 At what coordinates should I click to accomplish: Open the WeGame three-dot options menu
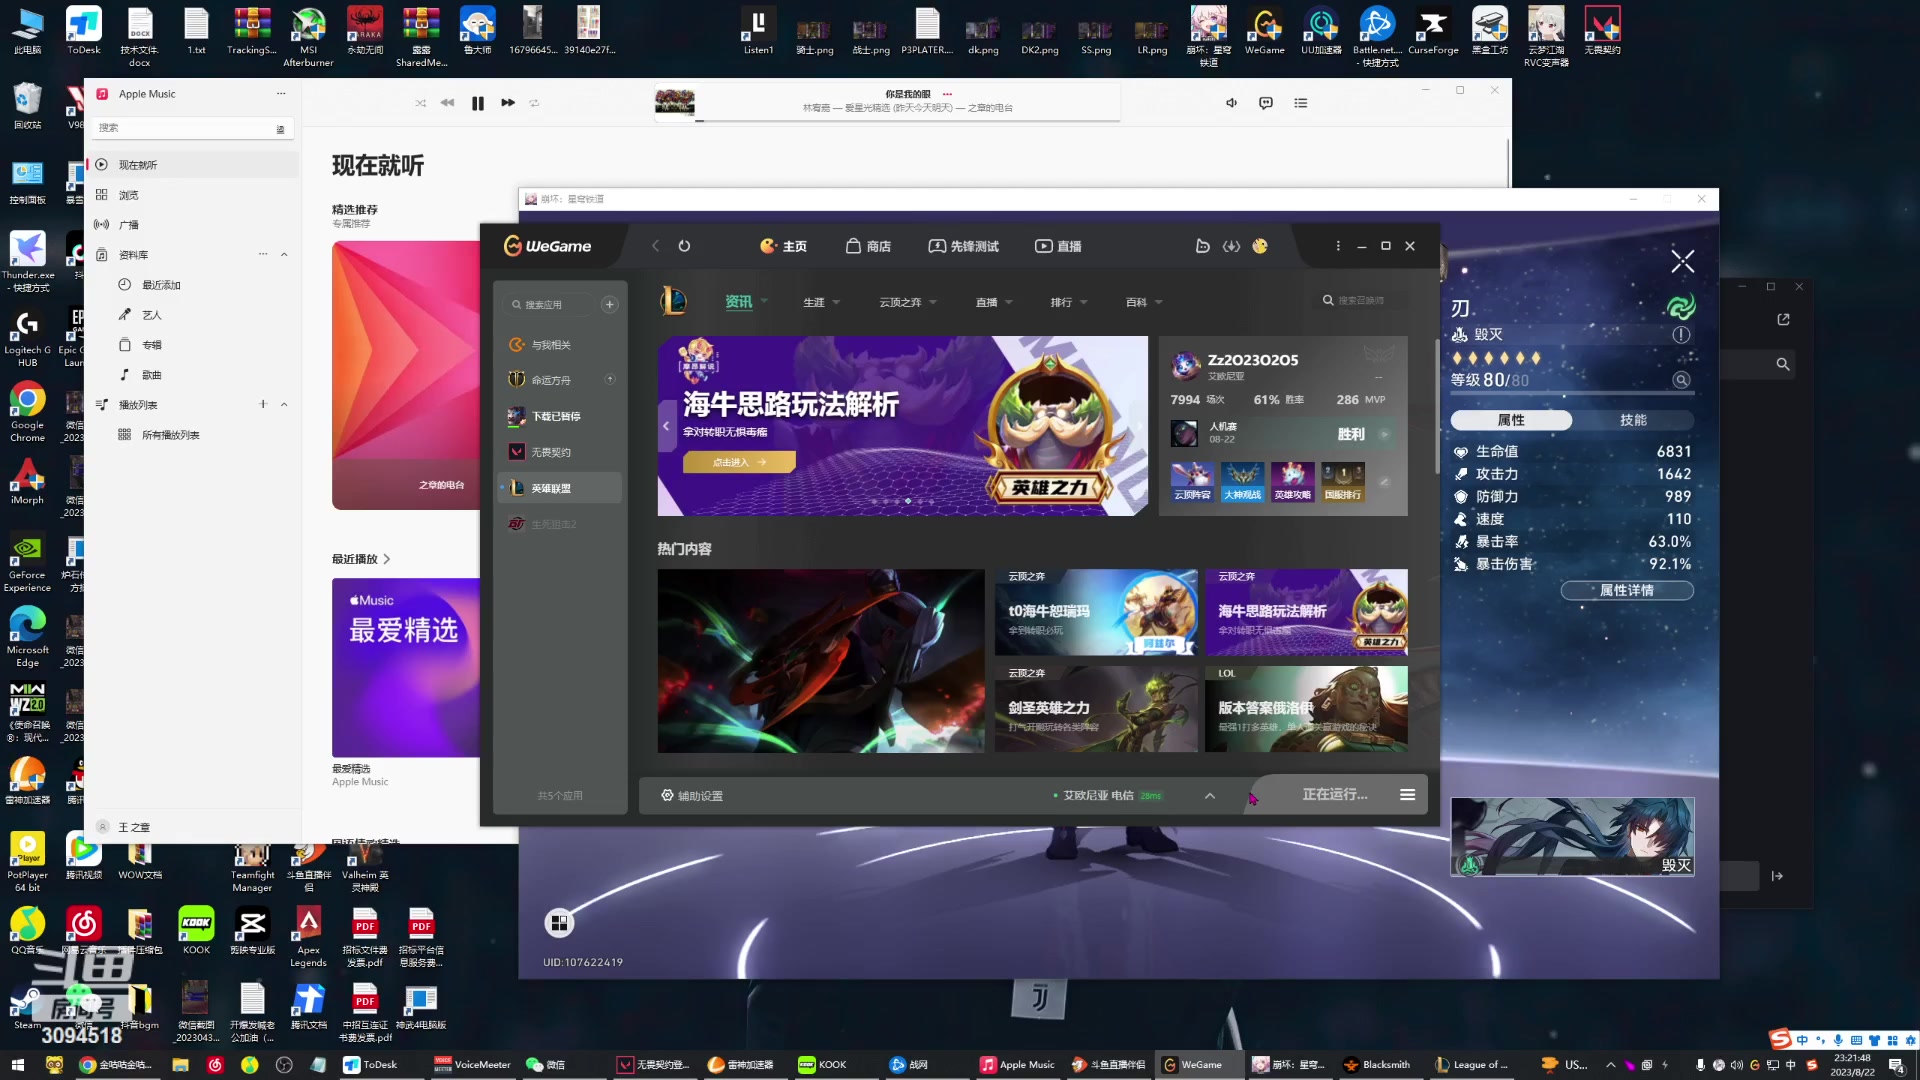[x=1338, y=246]
